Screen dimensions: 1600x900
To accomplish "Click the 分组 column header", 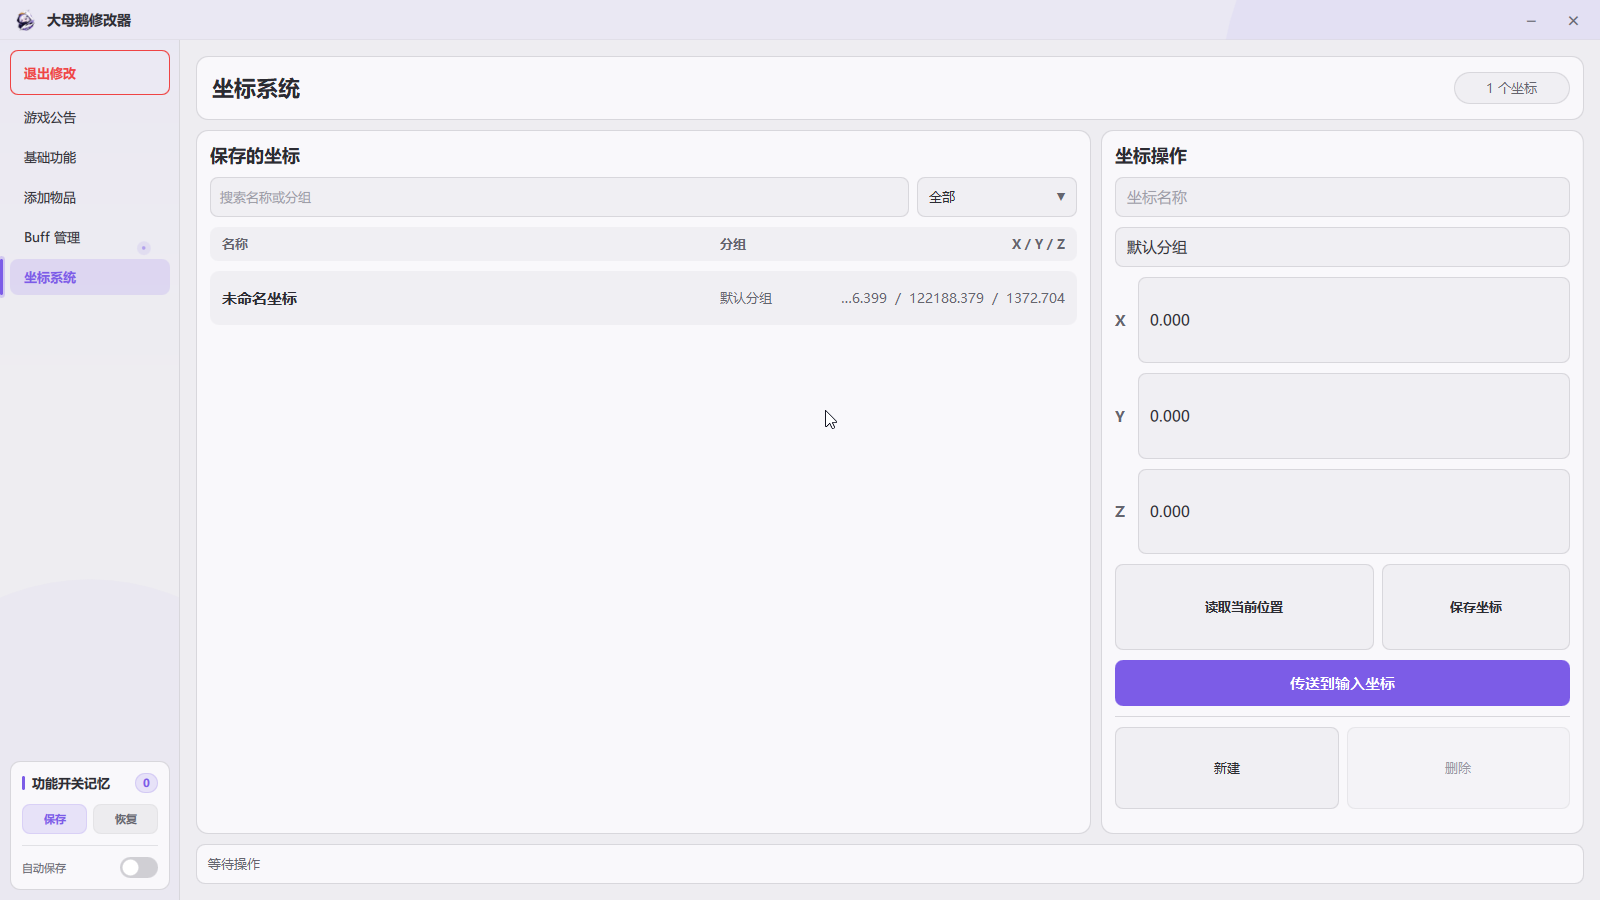I will pos(733,244).
